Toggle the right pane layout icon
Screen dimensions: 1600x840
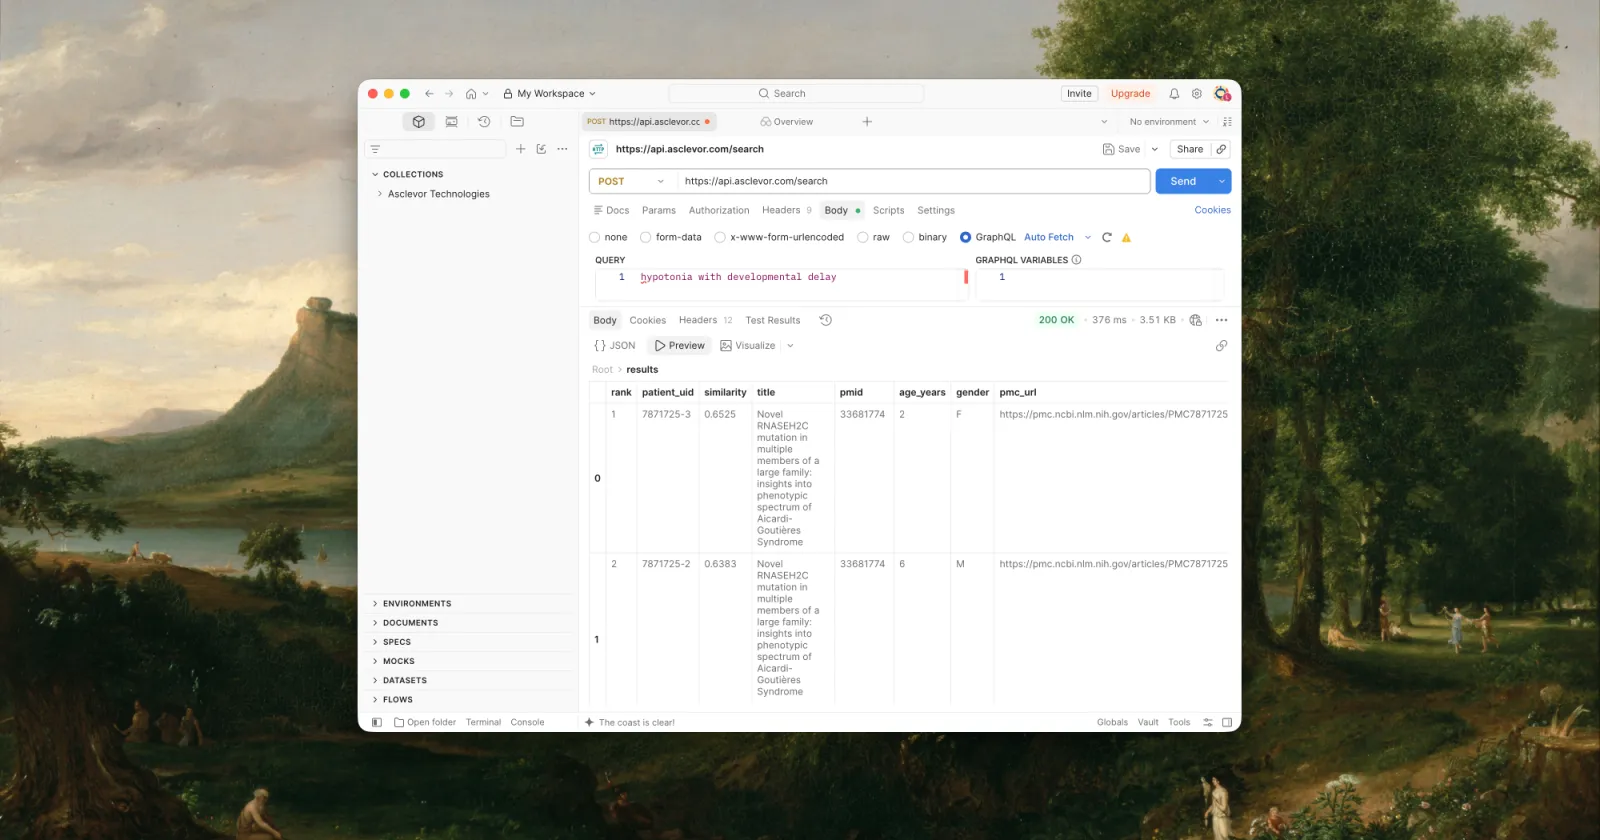click(1227, 722)
